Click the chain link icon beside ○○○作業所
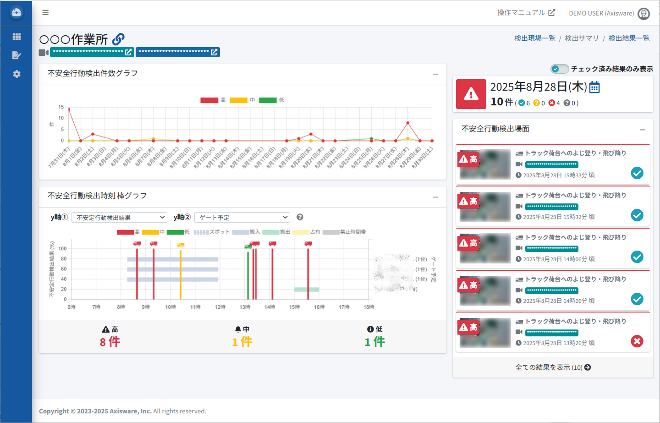 (118, 39)
